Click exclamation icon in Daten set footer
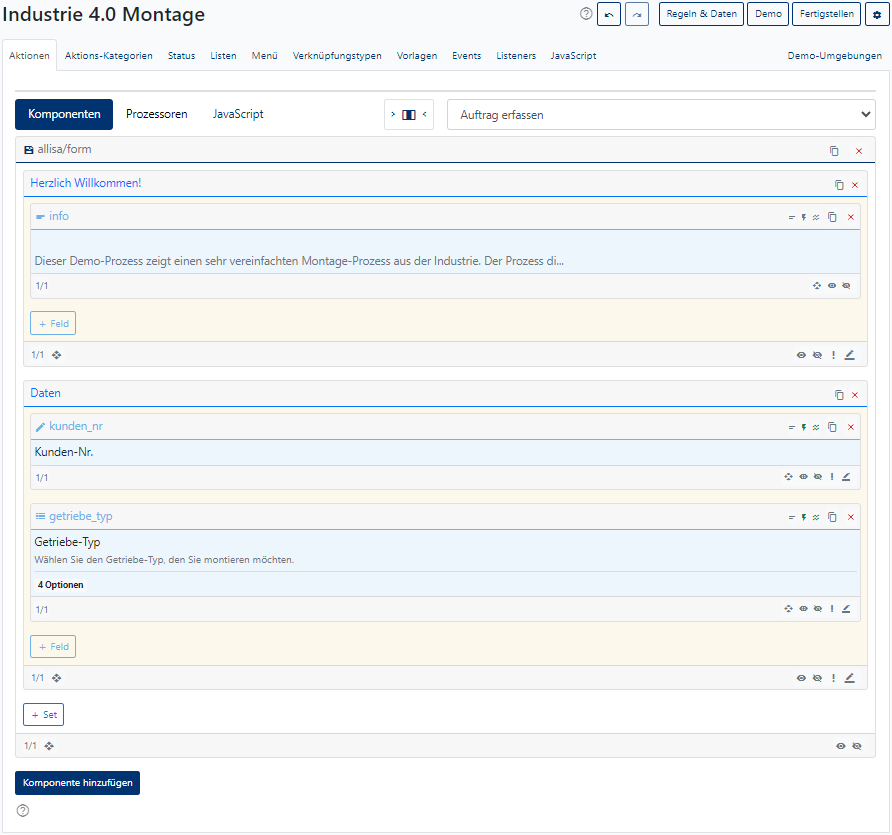 [x=833, y=678]
